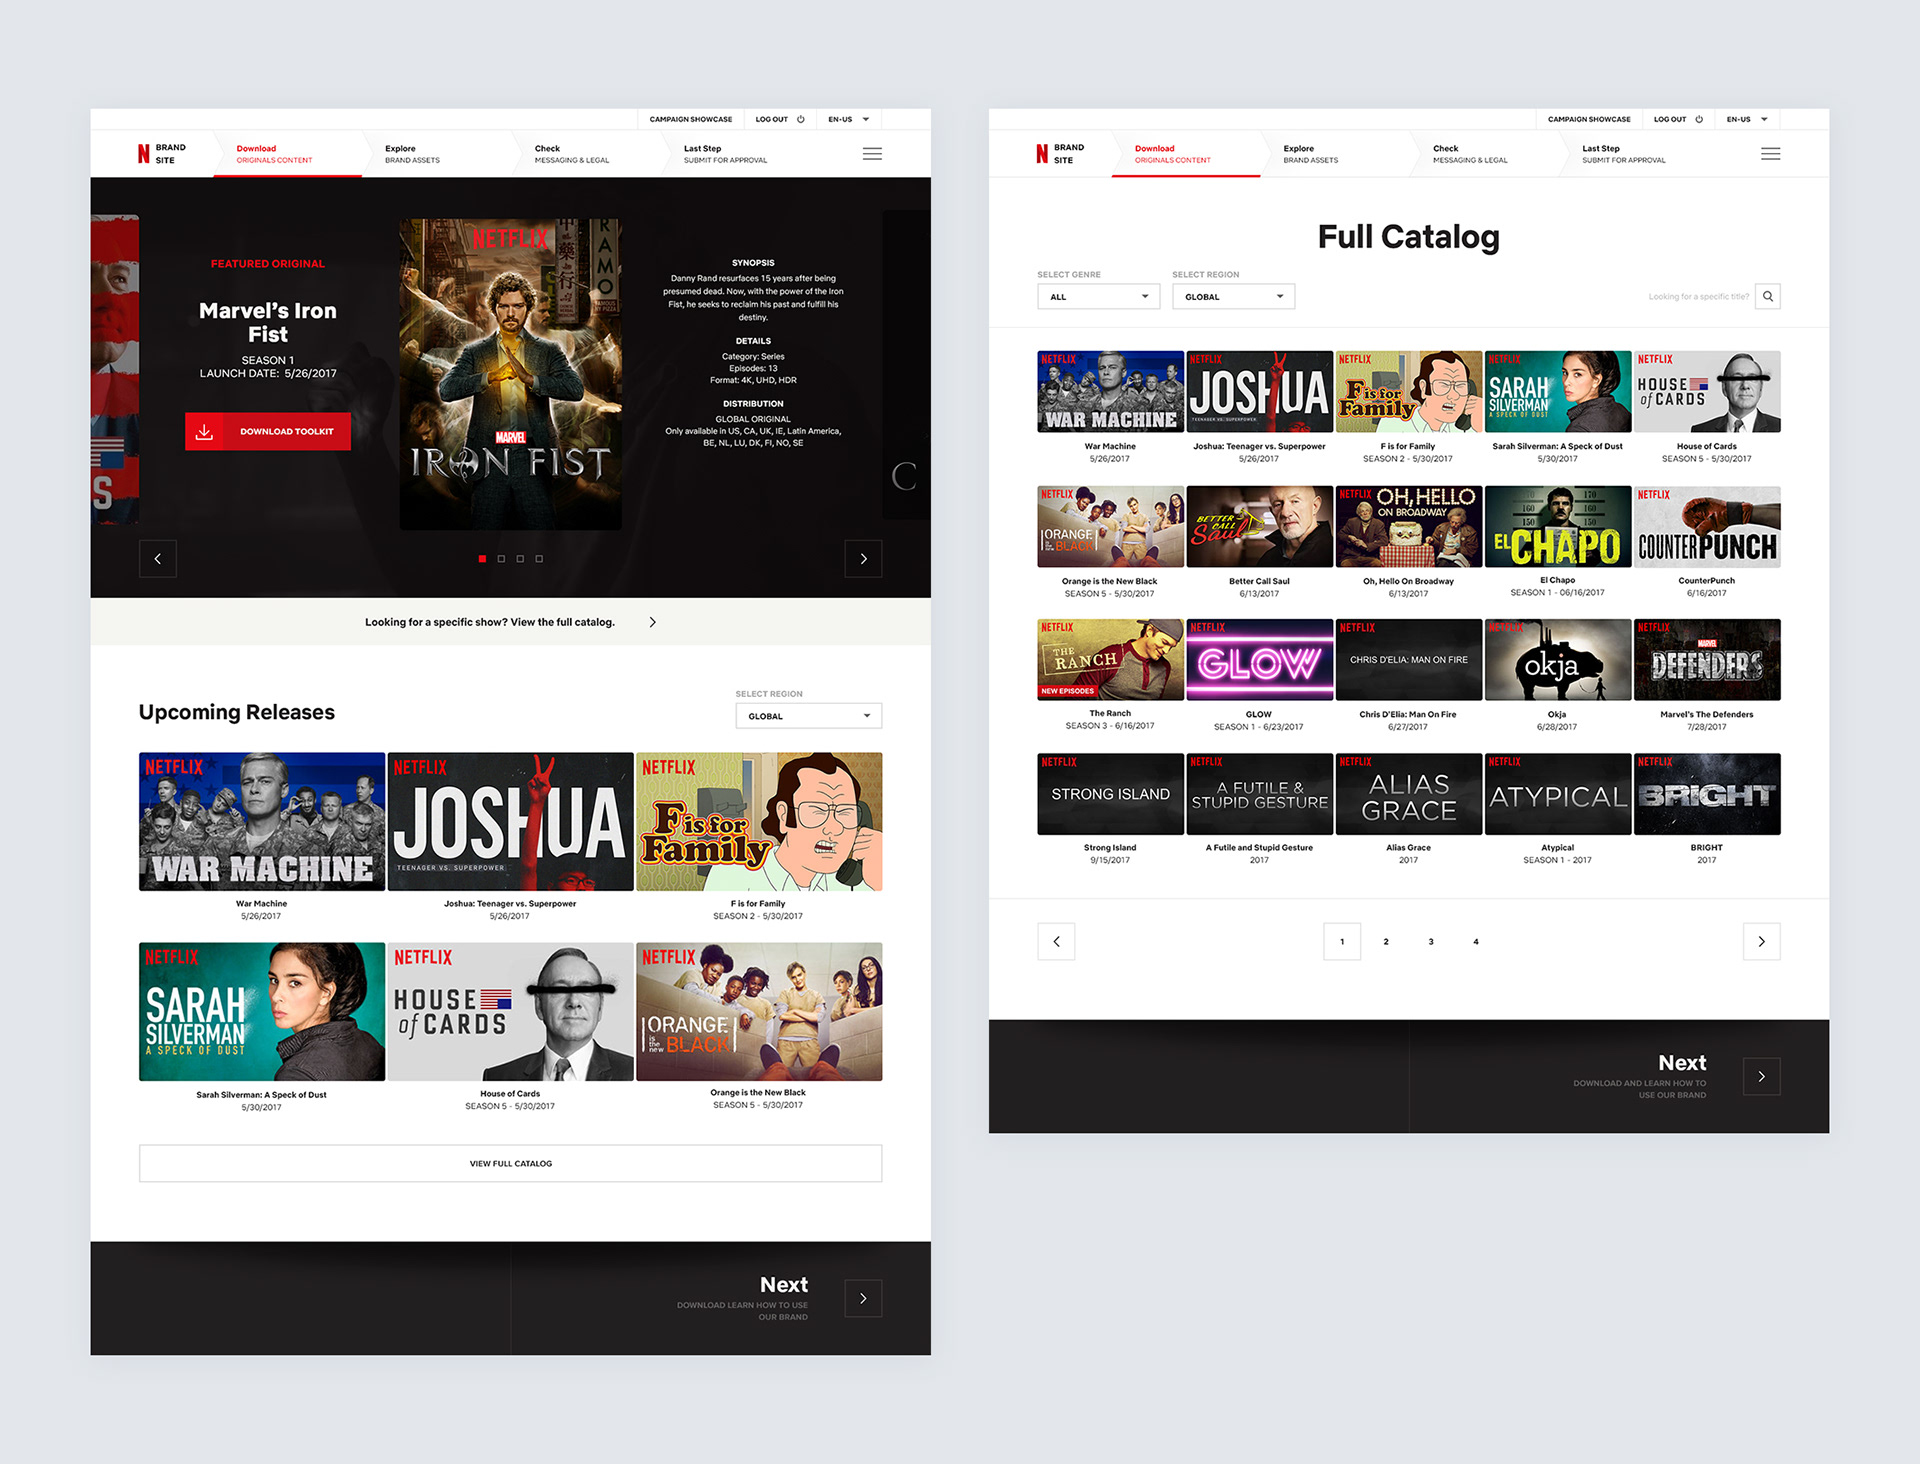
Task: Open Select Region dropdown in Upcoming Releases
Action: [x=809, y=716]
